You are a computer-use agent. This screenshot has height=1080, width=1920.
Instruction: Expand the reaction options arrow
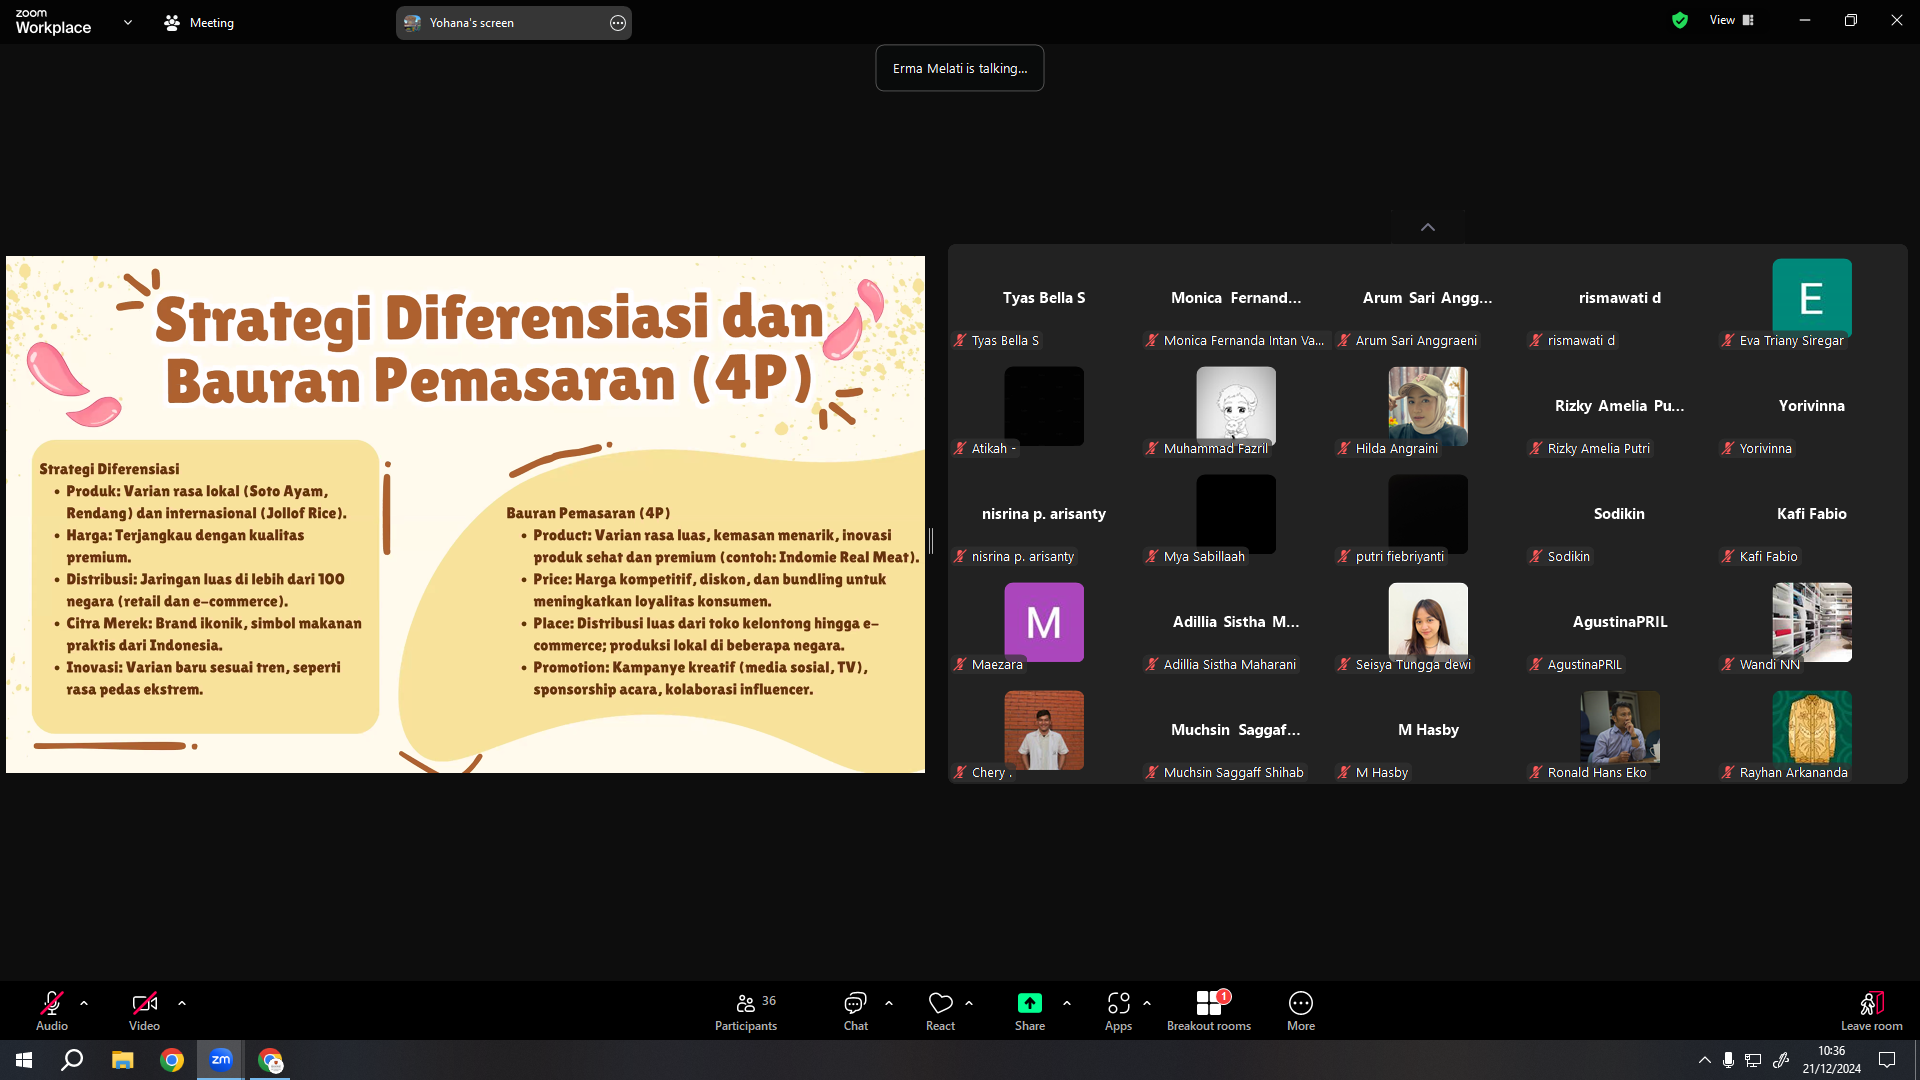click(x=969, y=1003)
